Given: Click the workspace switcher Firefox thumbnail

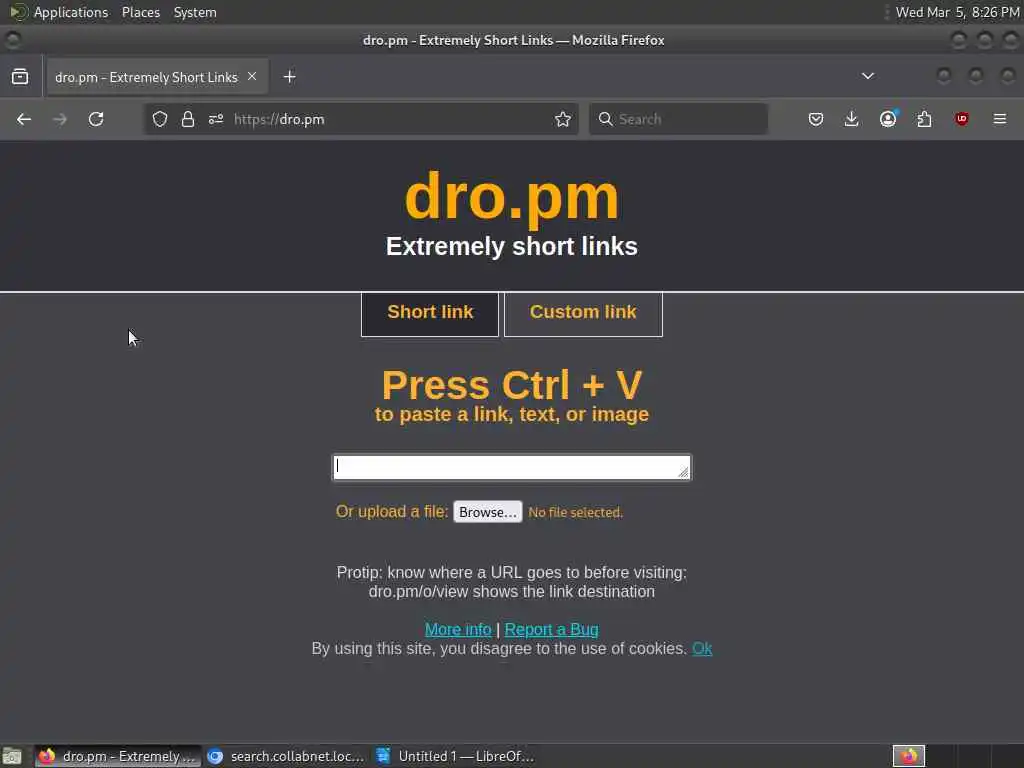Looking at the screenshot, I should tap(909, 756).
